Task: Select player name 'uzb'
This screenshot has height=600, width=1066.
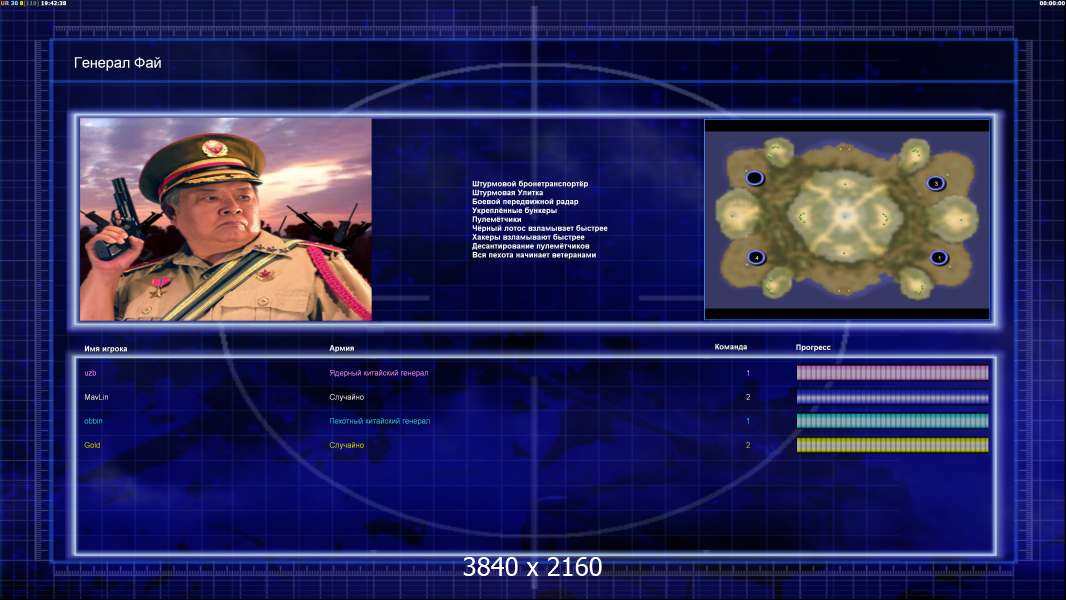Action: pyautogui.click(x=90, y=373)
